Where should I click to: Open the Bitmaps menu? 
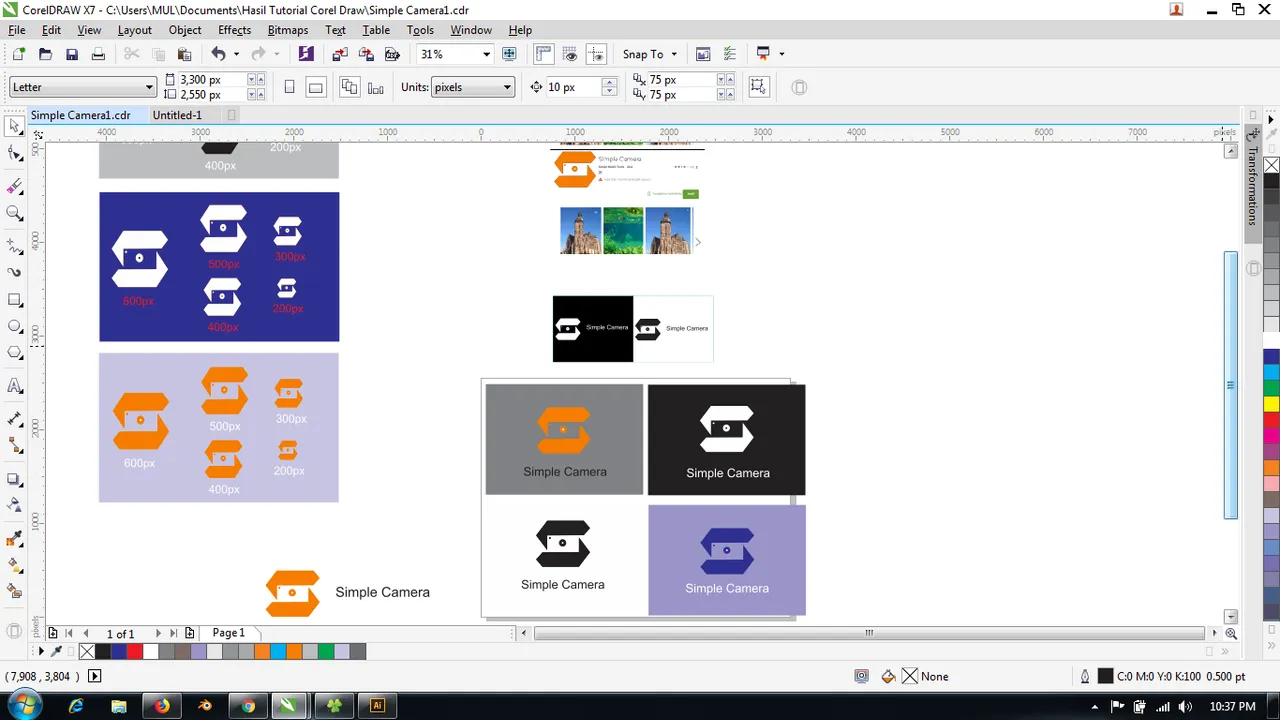(x=287, y=30)
